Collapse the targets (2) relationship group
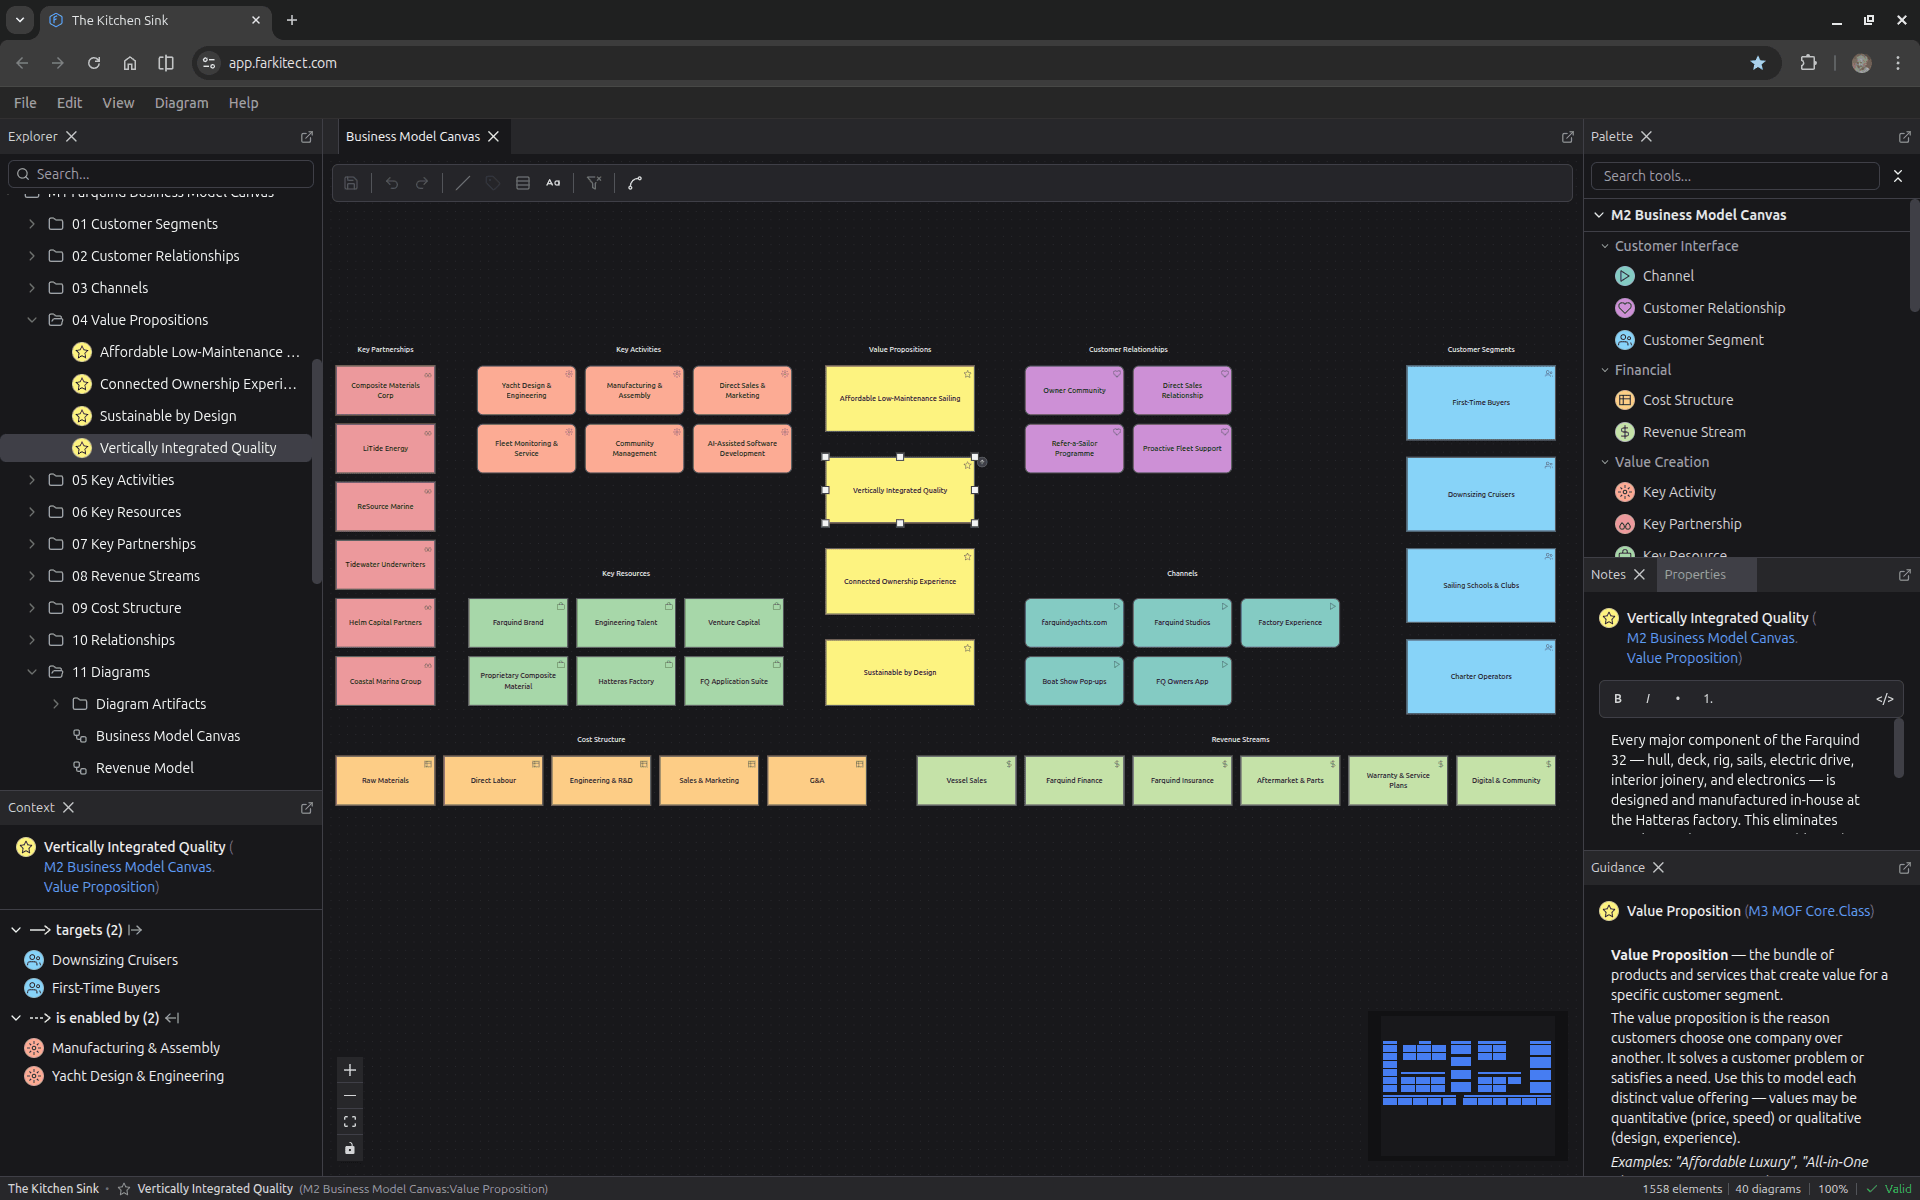 click(x=16, y=930)
